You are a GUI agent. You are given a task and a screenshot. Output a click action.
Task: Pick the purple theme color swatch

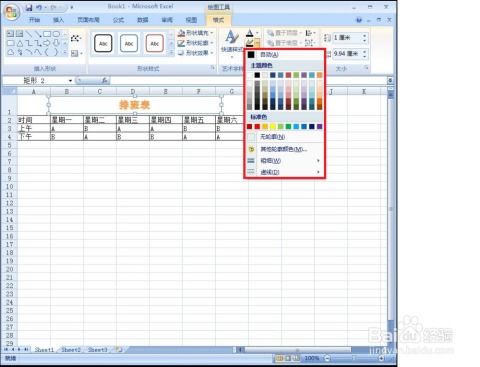pyautogui.click(x=304, y=75)
